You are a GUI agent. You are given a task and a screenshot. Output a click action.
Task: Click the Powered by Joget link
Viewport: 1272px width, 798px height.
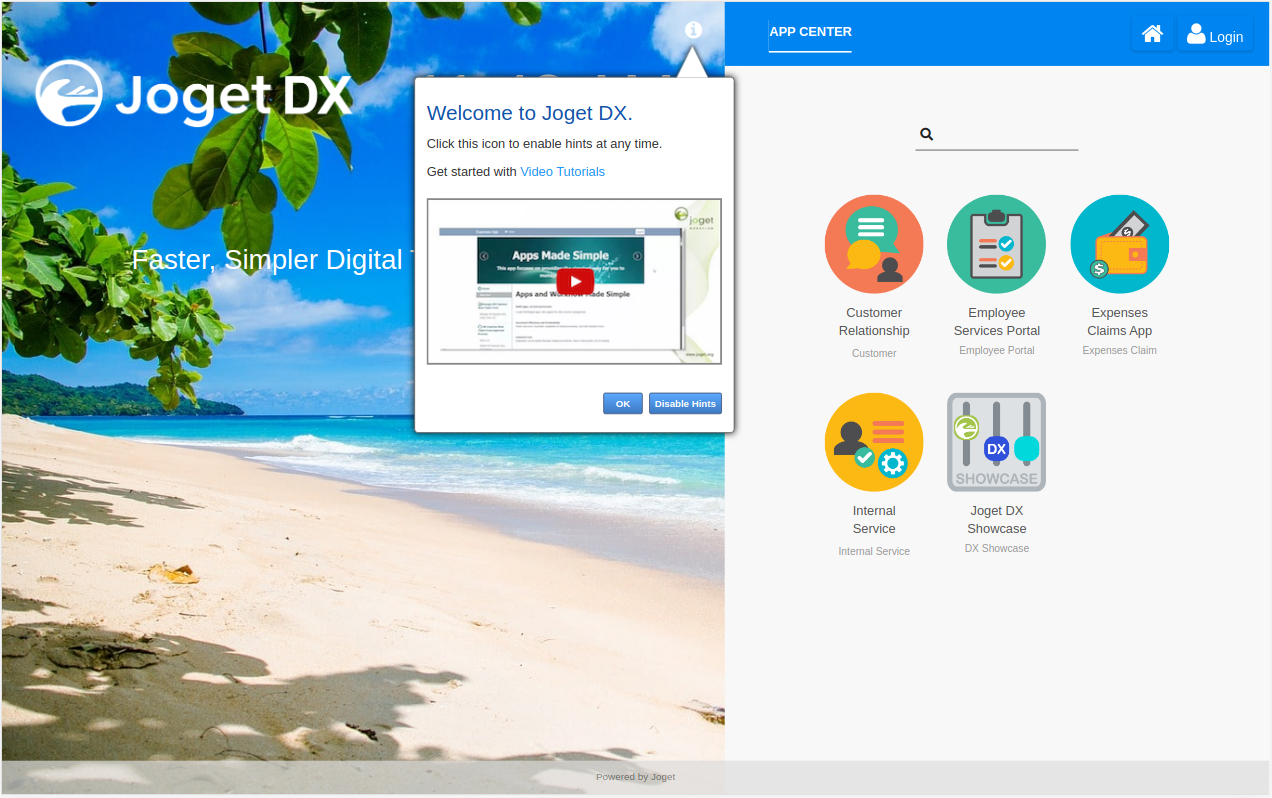tap(635, 776)
